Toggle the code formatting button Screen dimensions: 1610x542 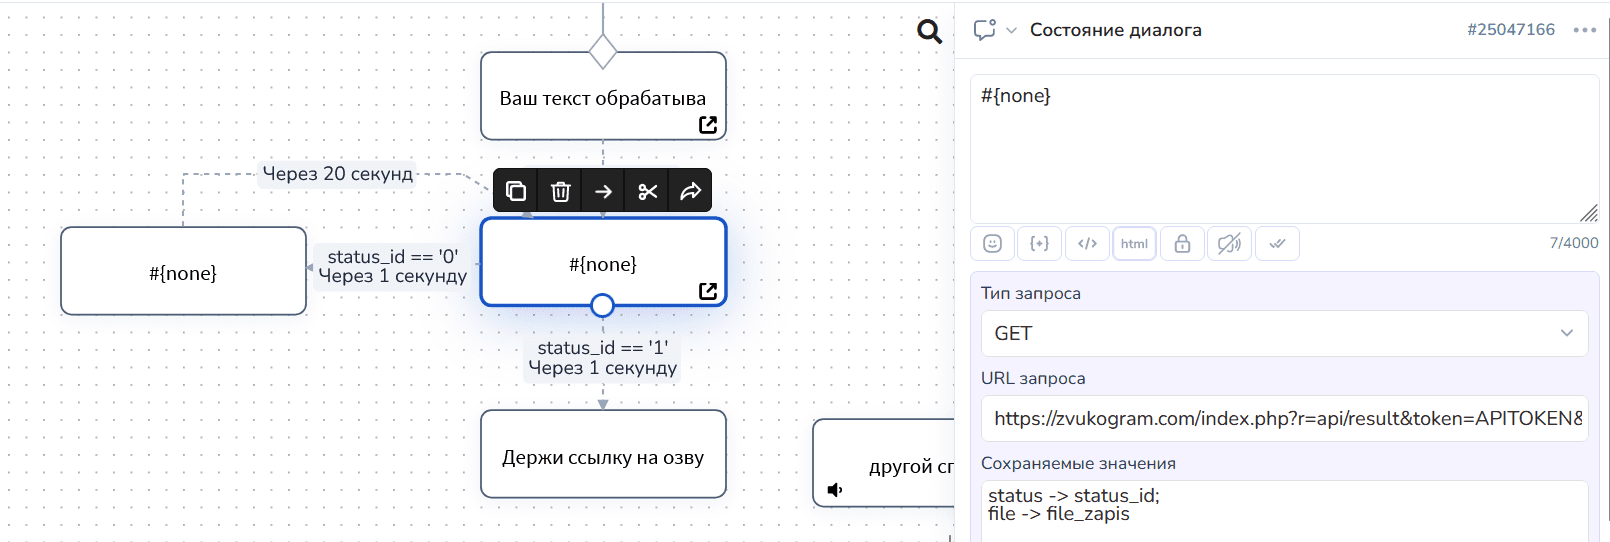coord(1087,244)
